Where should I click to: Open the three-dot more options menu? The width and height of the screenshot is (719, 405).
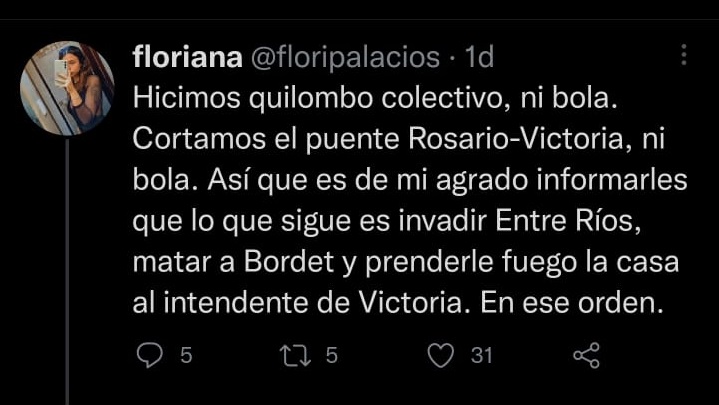684,55
